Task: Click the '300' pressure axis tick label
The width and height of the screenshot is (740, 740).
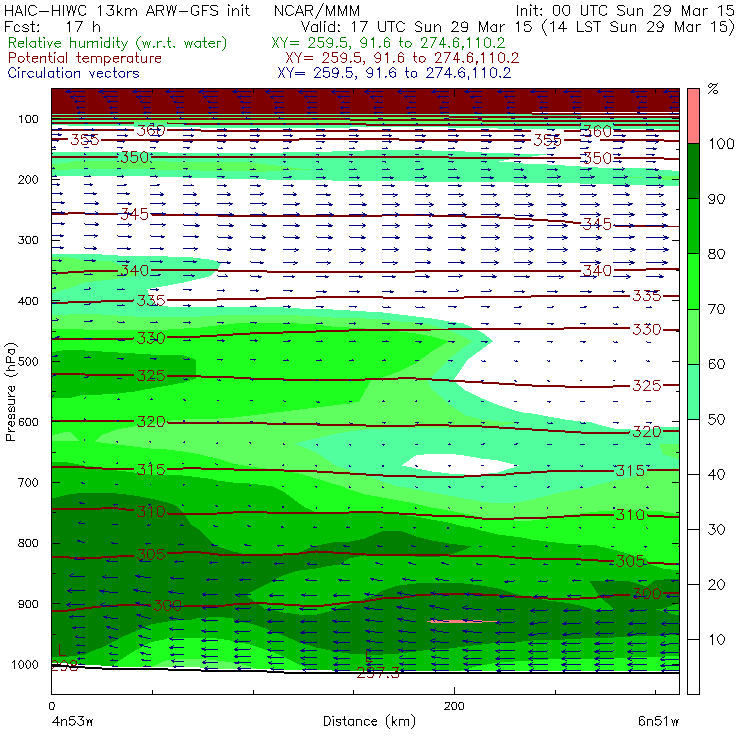Action: click(28, 240)
